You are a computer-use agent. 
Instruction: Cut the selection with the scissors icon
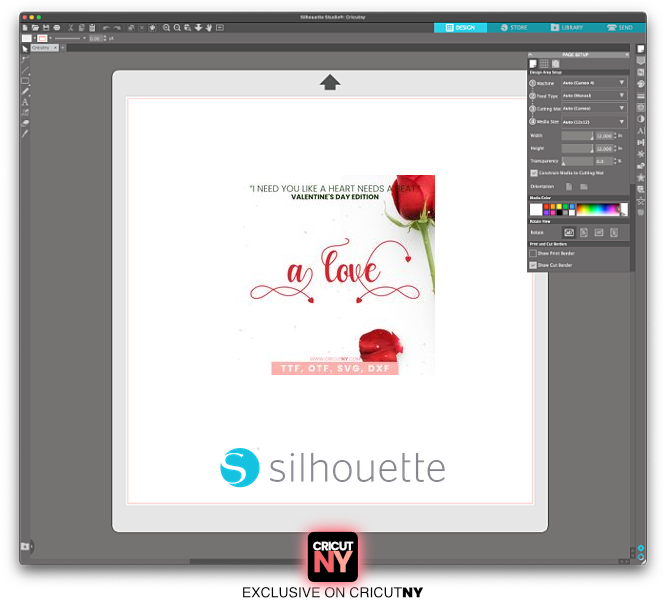[71, 28]
